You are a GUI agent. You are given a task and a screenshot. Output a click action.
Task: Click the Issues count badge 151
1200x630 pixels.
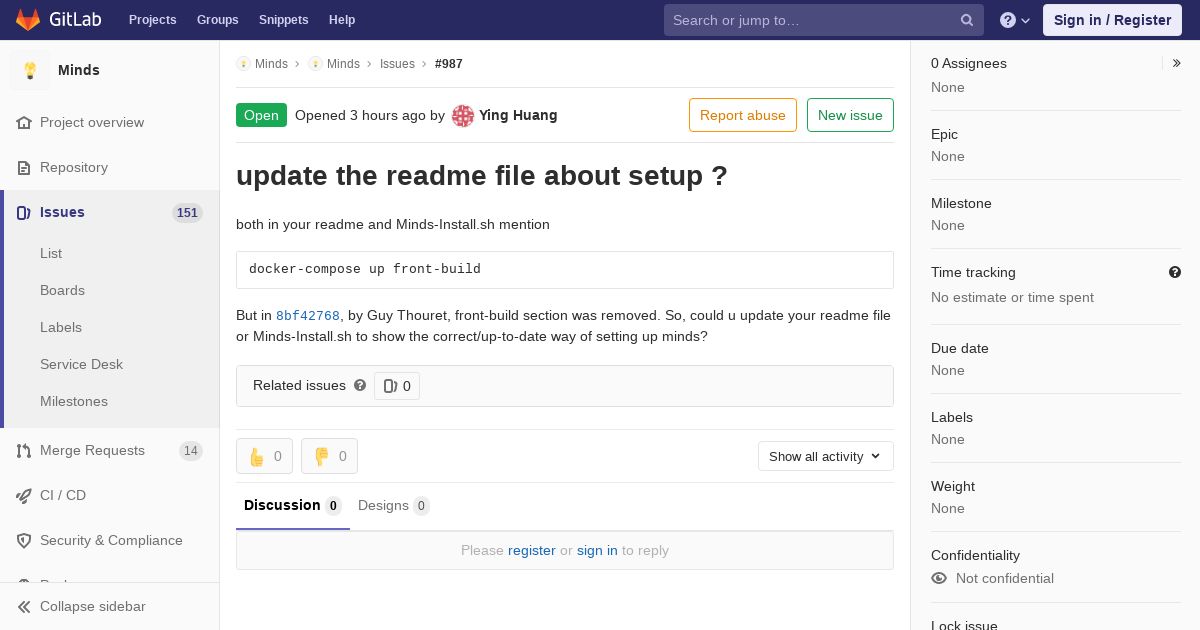pyautogui.click(x=187, y=213)
